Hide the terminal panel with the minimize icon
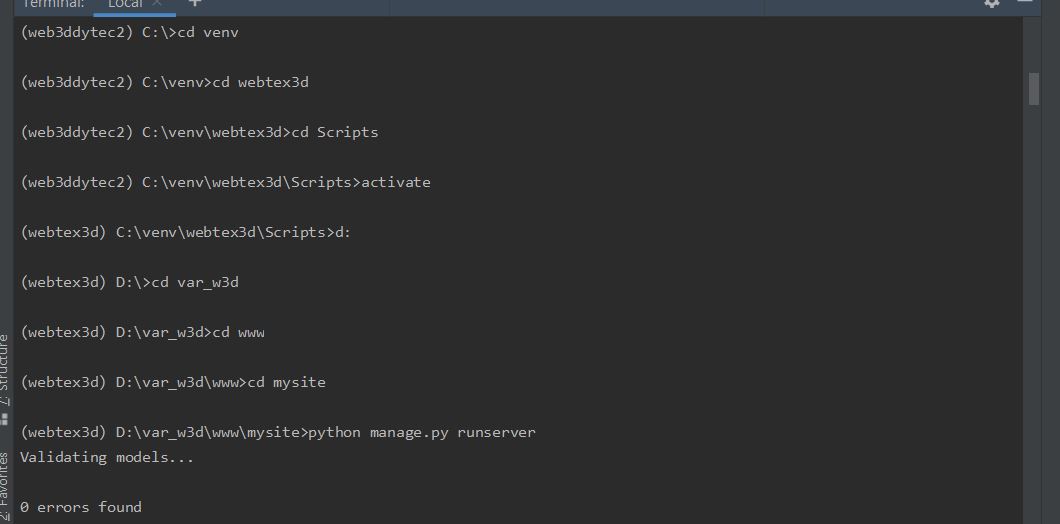The image size is (1060, 524). (1024, 2)
